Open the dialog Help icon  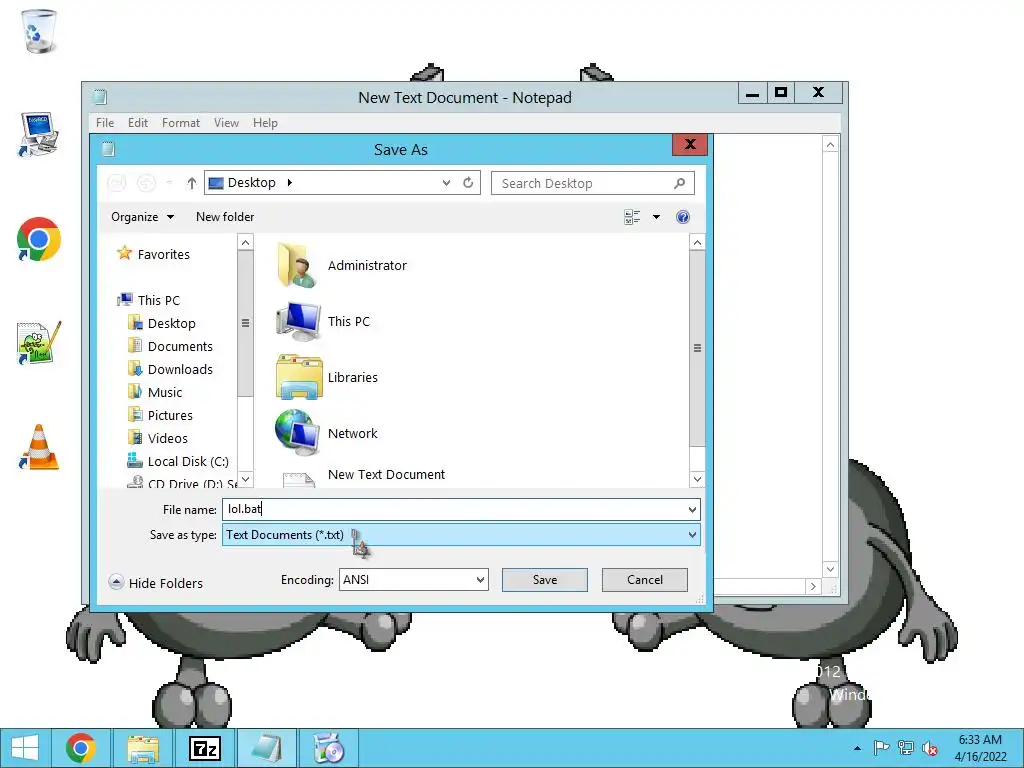[x=682, y=217]
